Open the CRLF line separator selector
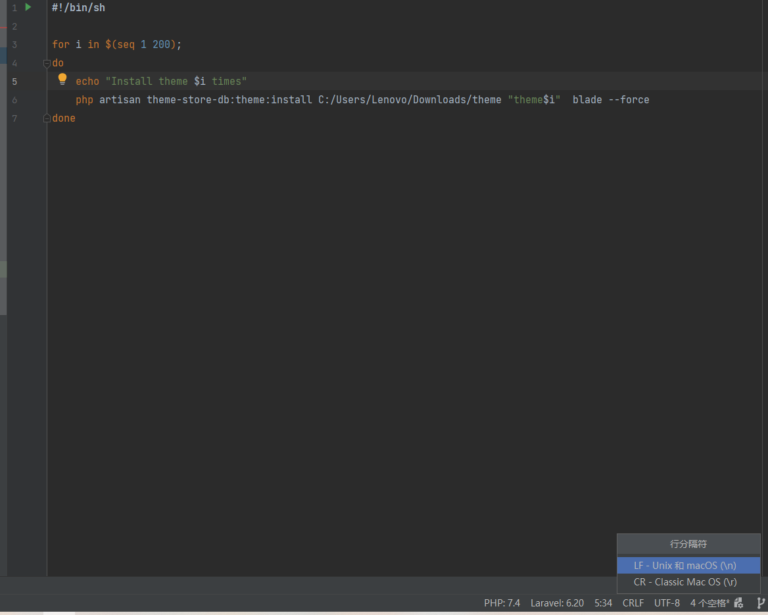The height and width of the screenshot is (615, 768). [x=633, y=603]
